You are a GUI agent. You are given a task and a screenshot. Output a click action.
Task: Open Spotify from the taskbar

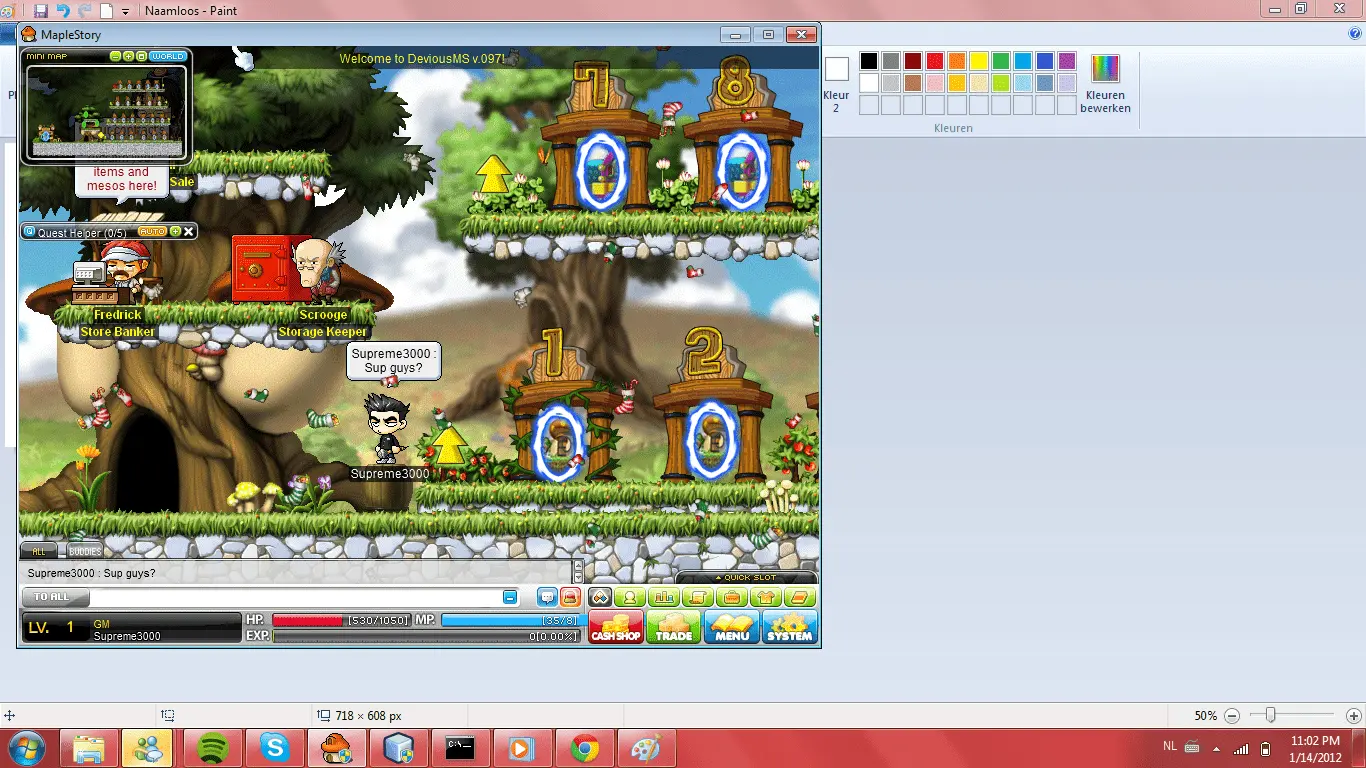click(x=212, y=748)
